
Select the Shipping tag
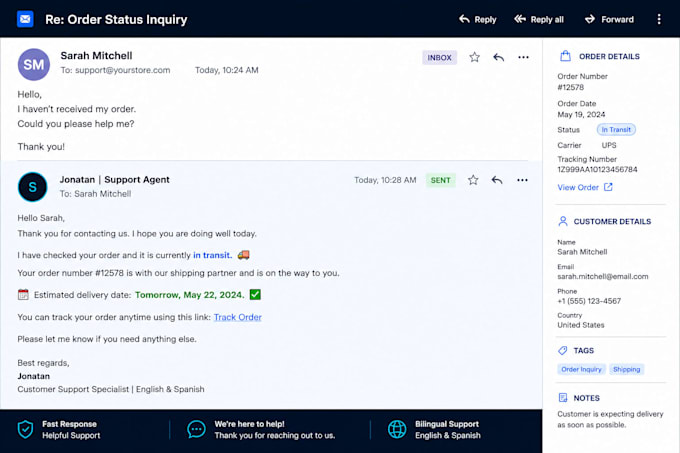coord(627,369)
